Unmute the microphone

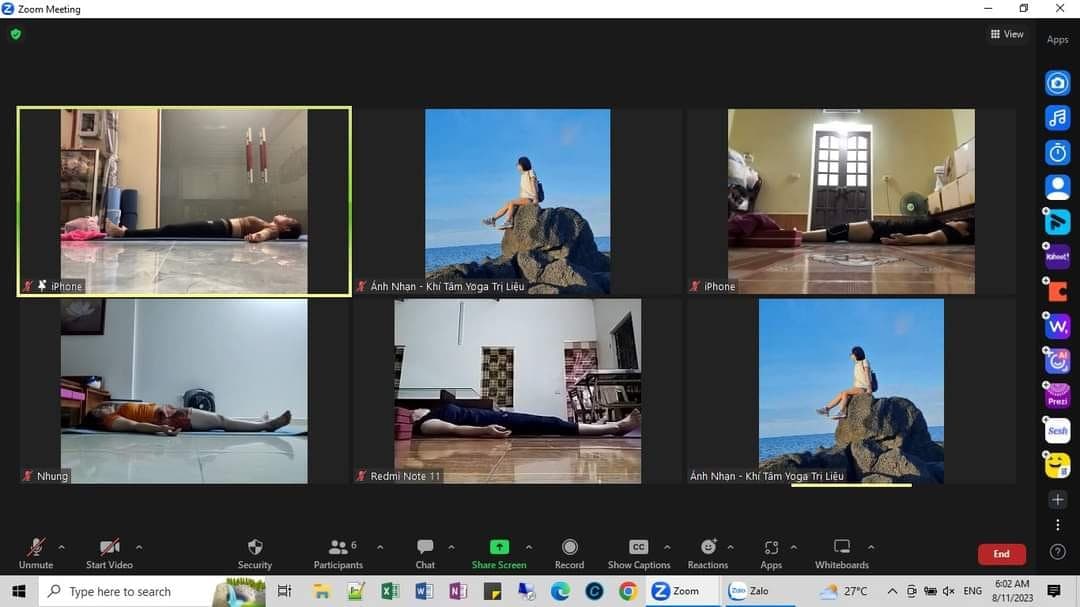point(36,554)
